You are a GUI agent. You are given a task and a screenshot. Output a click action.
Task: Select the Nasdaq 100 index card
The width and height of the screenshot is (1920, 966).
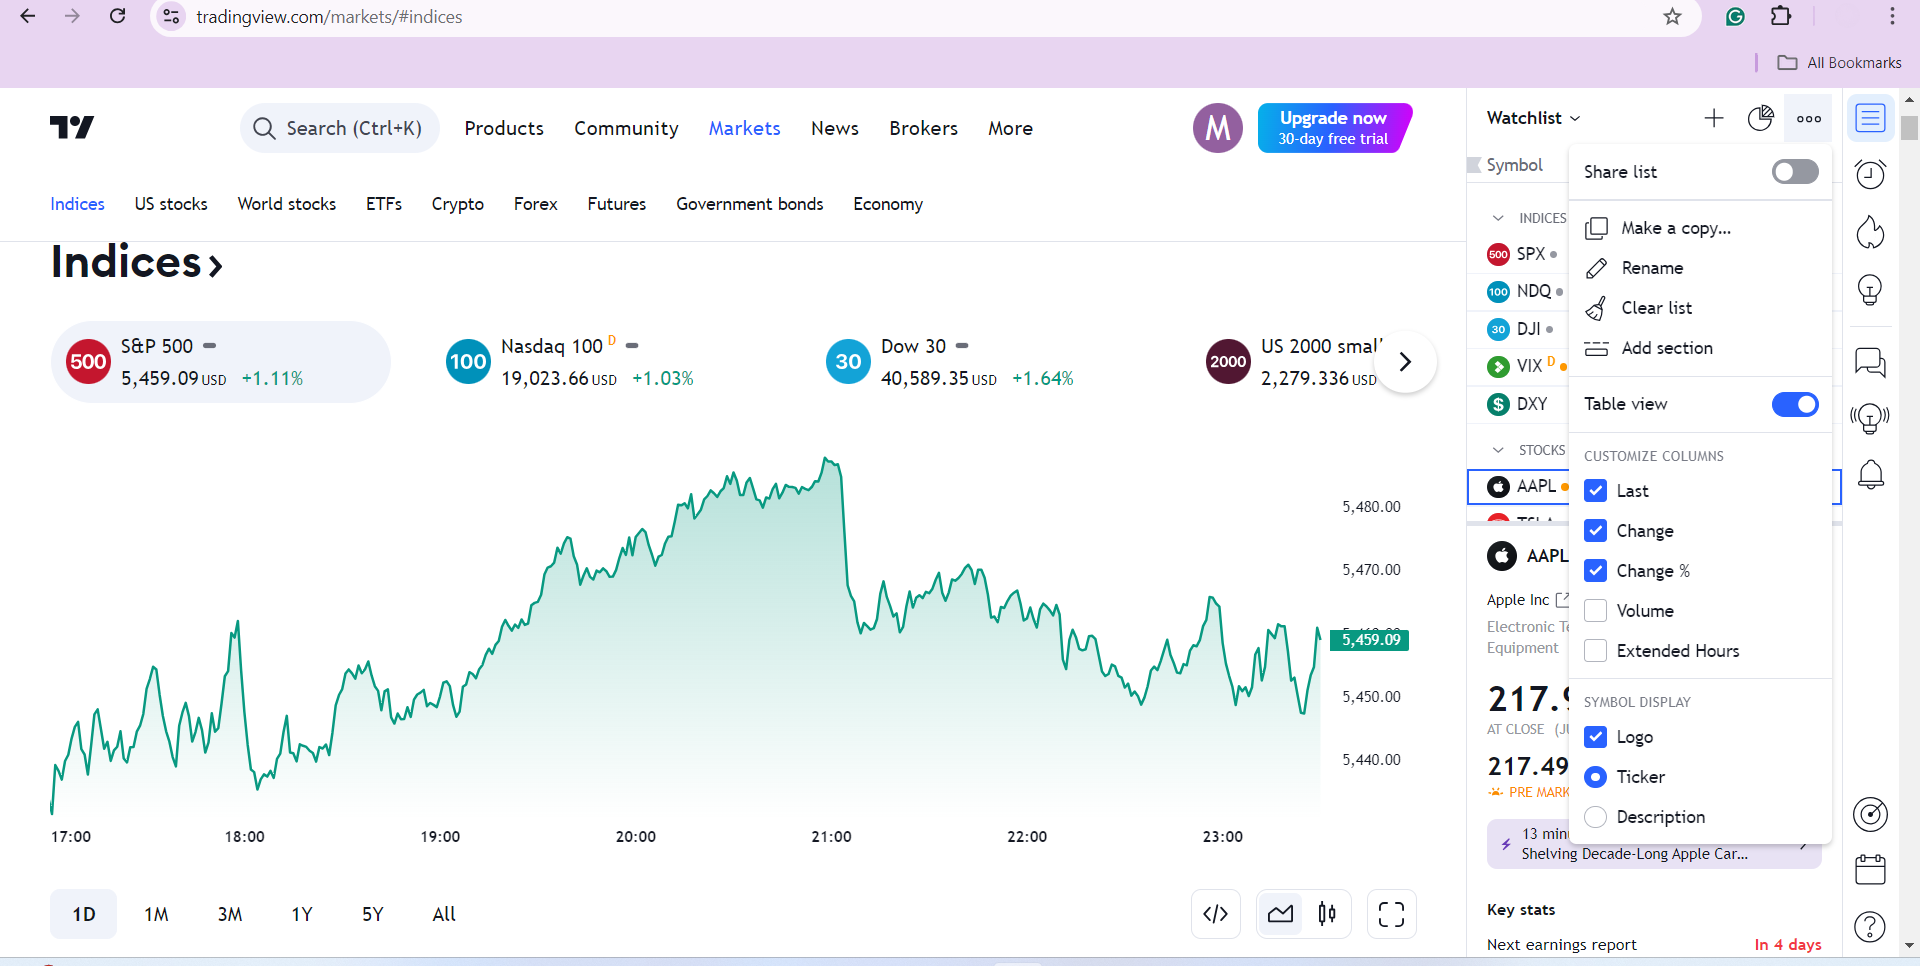[x=600, y=362]
